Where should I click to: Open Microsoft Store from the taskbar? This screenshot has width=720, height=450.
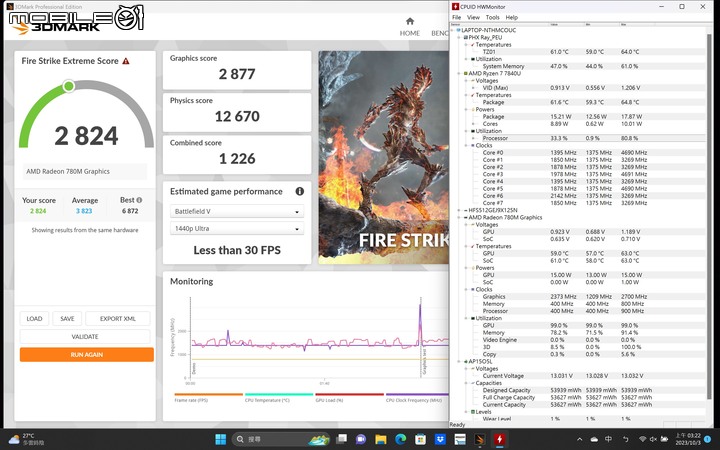[420, 439]
